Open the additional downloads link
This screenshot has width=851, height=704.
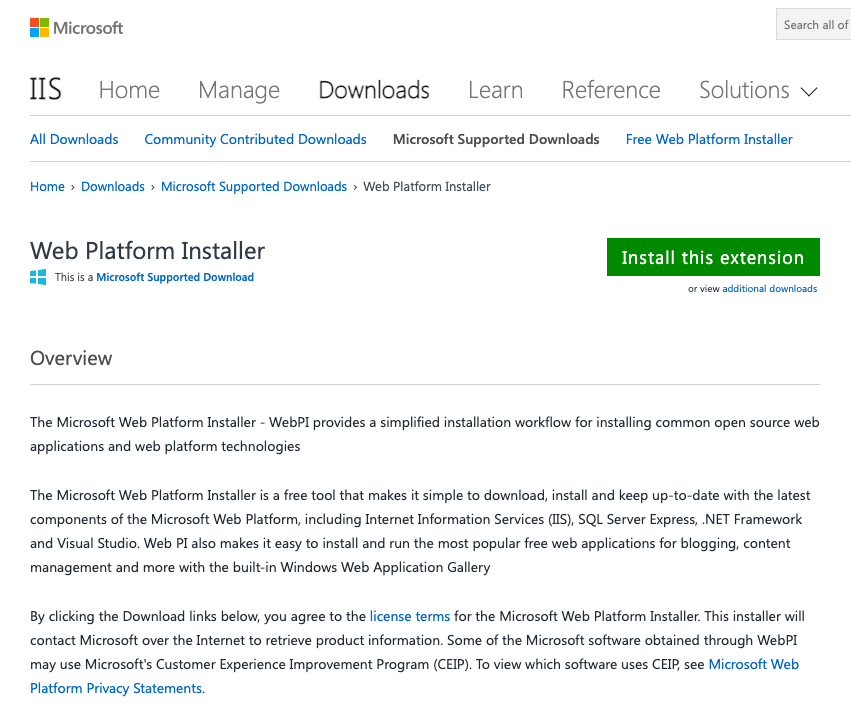coord(770,289)
